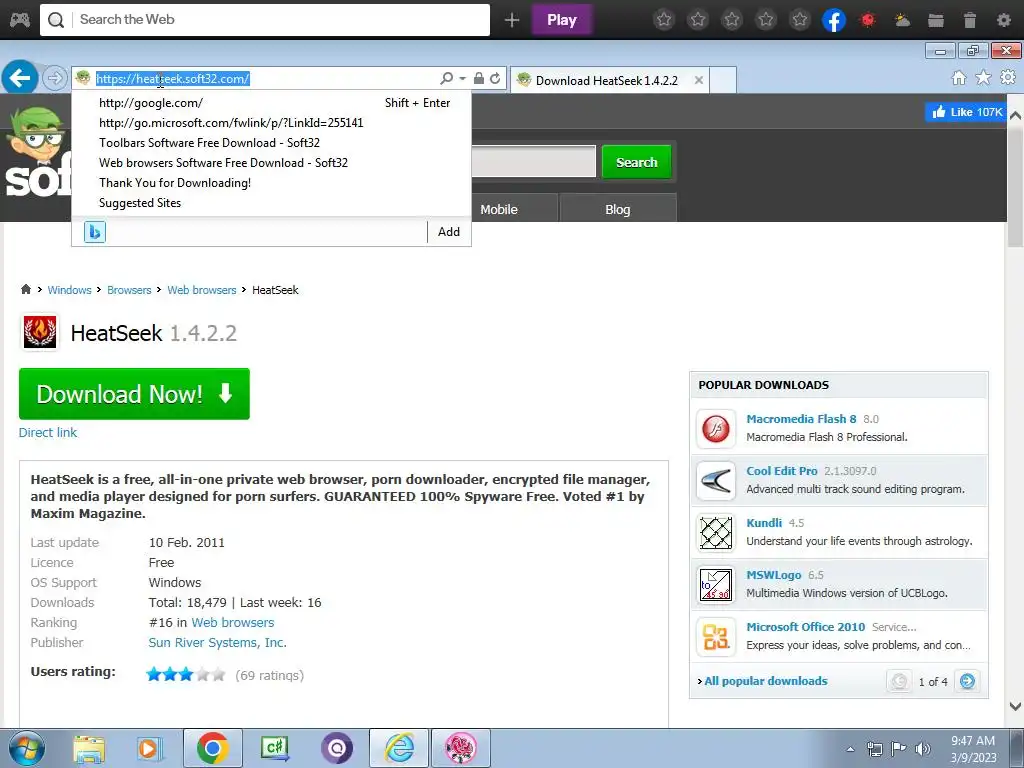Screen dimensions: 1024x768
Task: Click the browser back arrow button
Action: (20, 78)
